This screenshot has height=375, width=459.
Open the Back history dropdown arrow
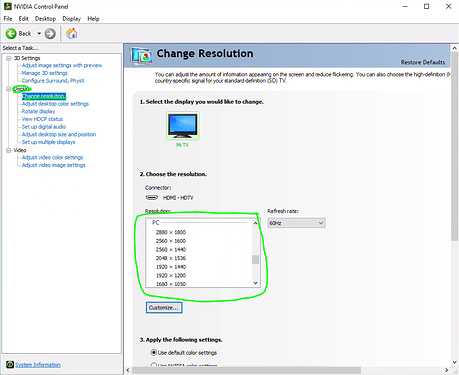[x=39, y=33]
